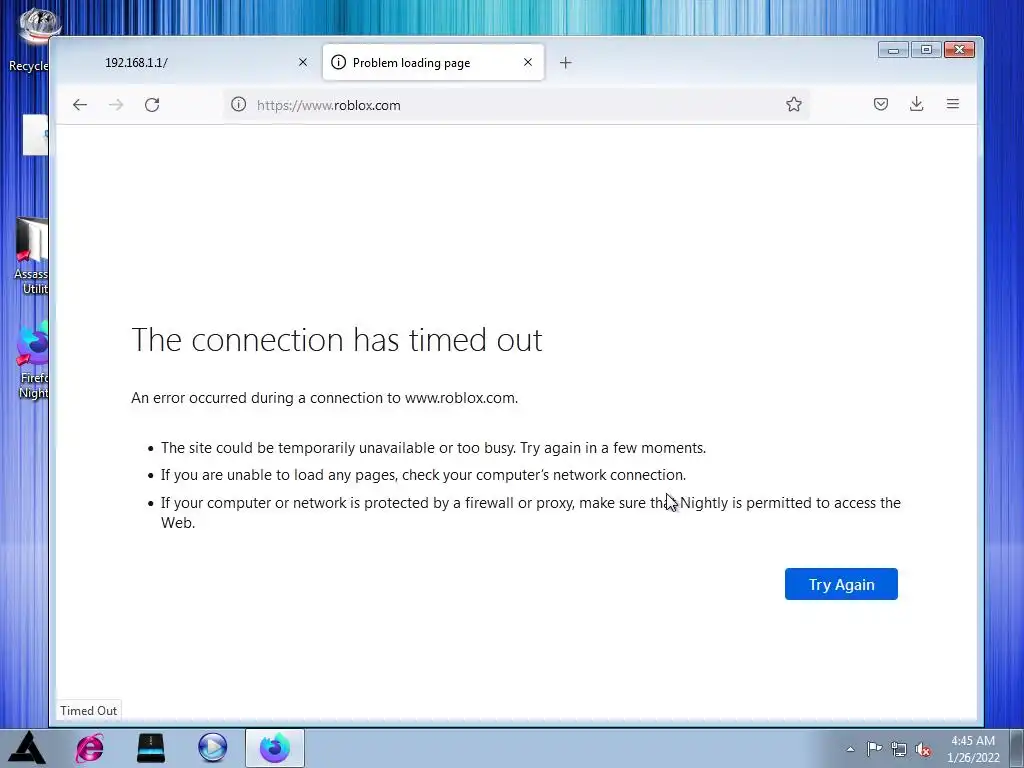This screenshot has width=1024, height=768.
Task: Restore down the Firefox window
Action: 926,50
